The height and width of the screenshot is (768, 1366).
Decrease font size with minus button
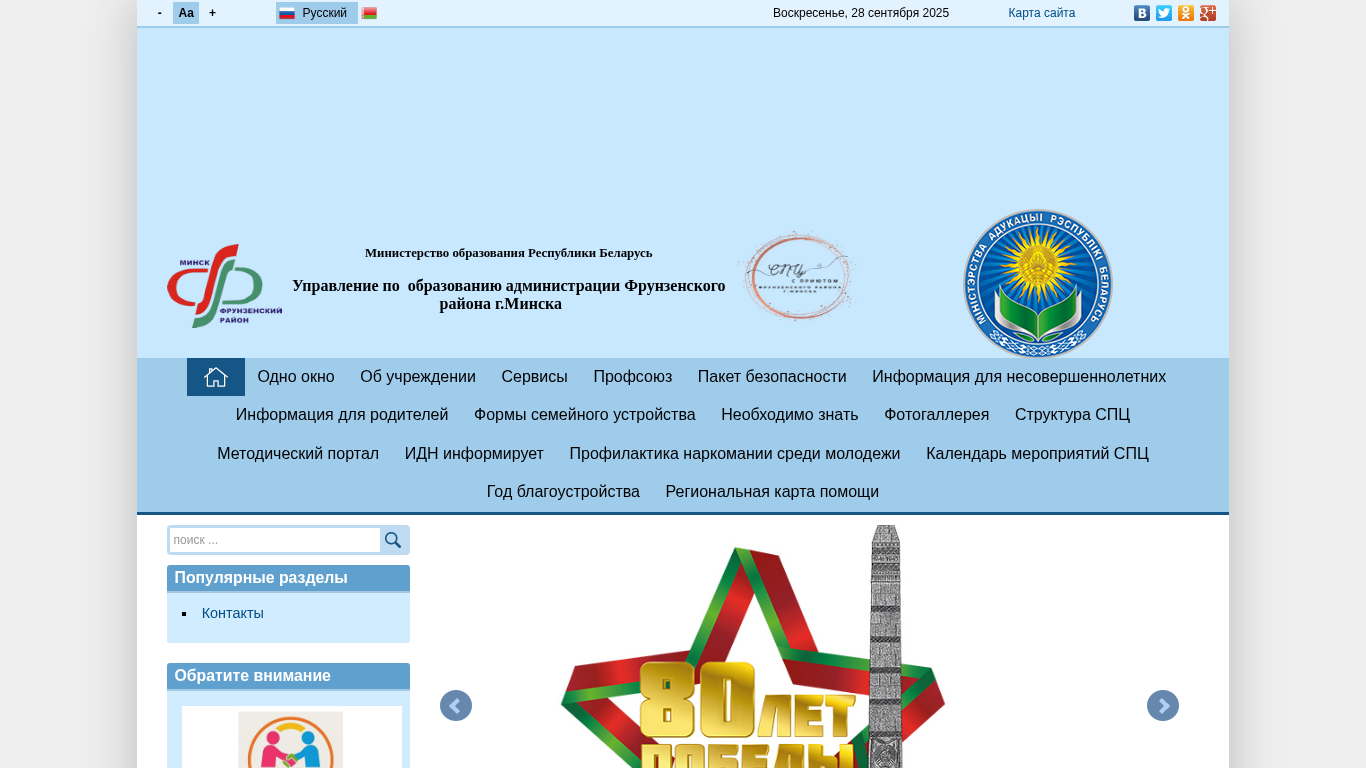point(160,13)
